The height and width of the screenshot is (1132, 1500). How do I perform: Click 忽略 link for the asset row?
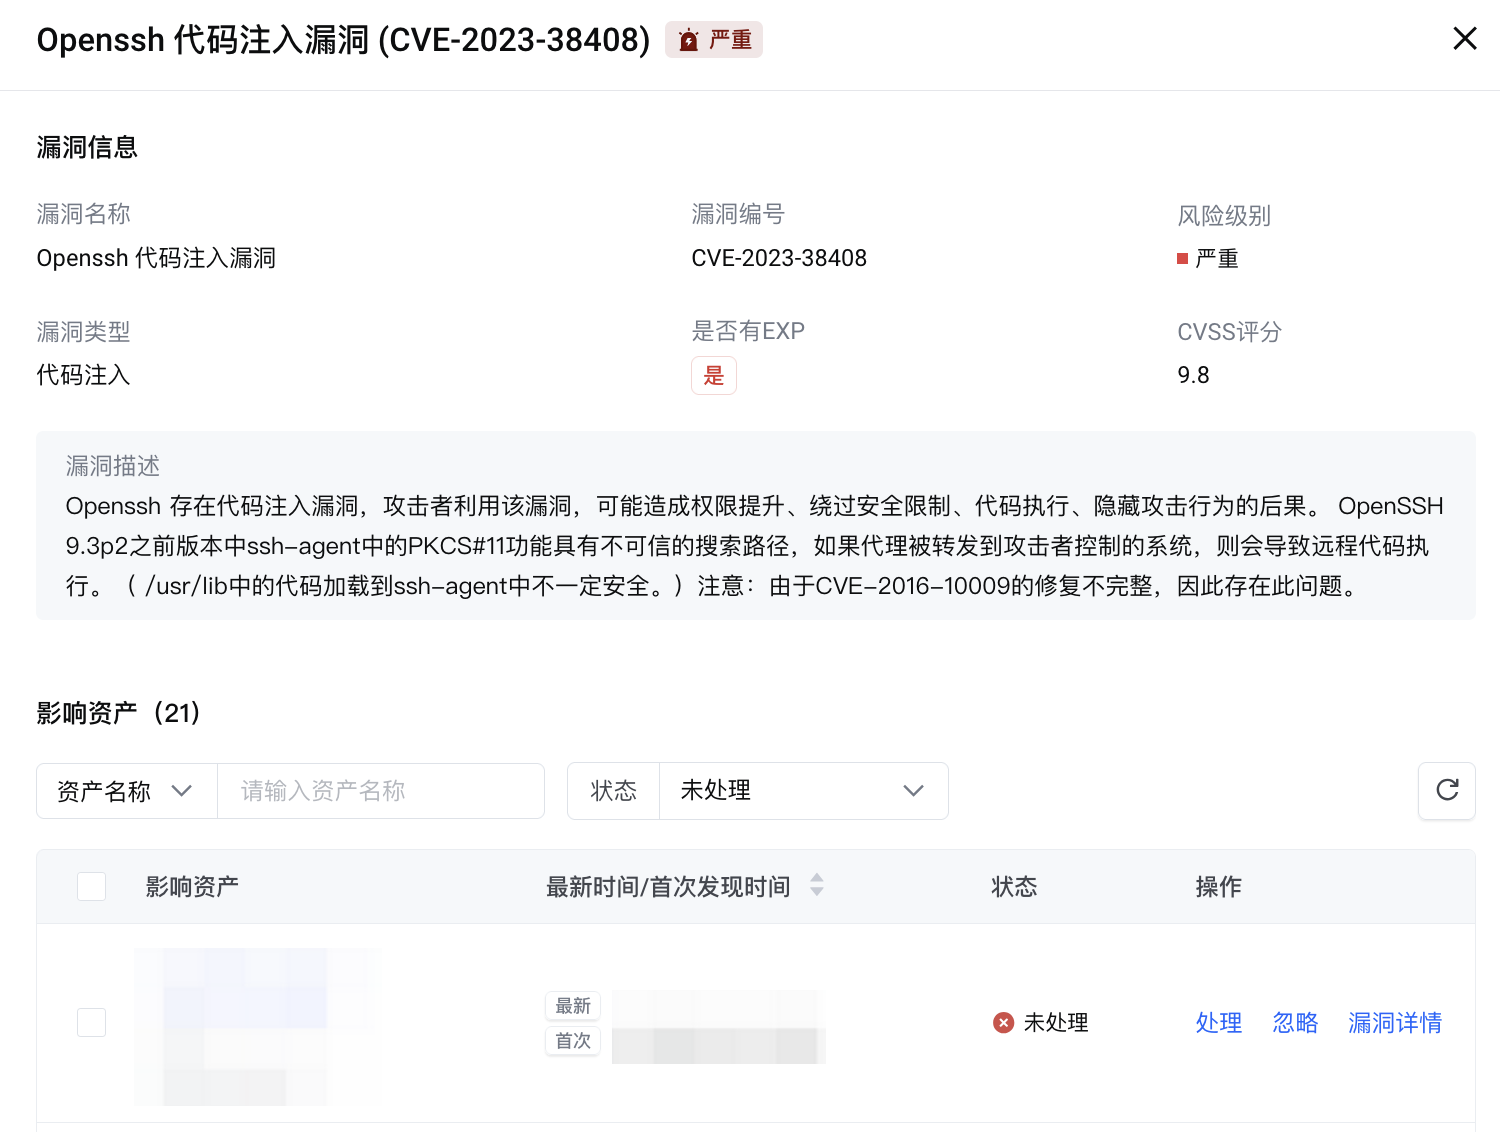coord(1295,1022)
